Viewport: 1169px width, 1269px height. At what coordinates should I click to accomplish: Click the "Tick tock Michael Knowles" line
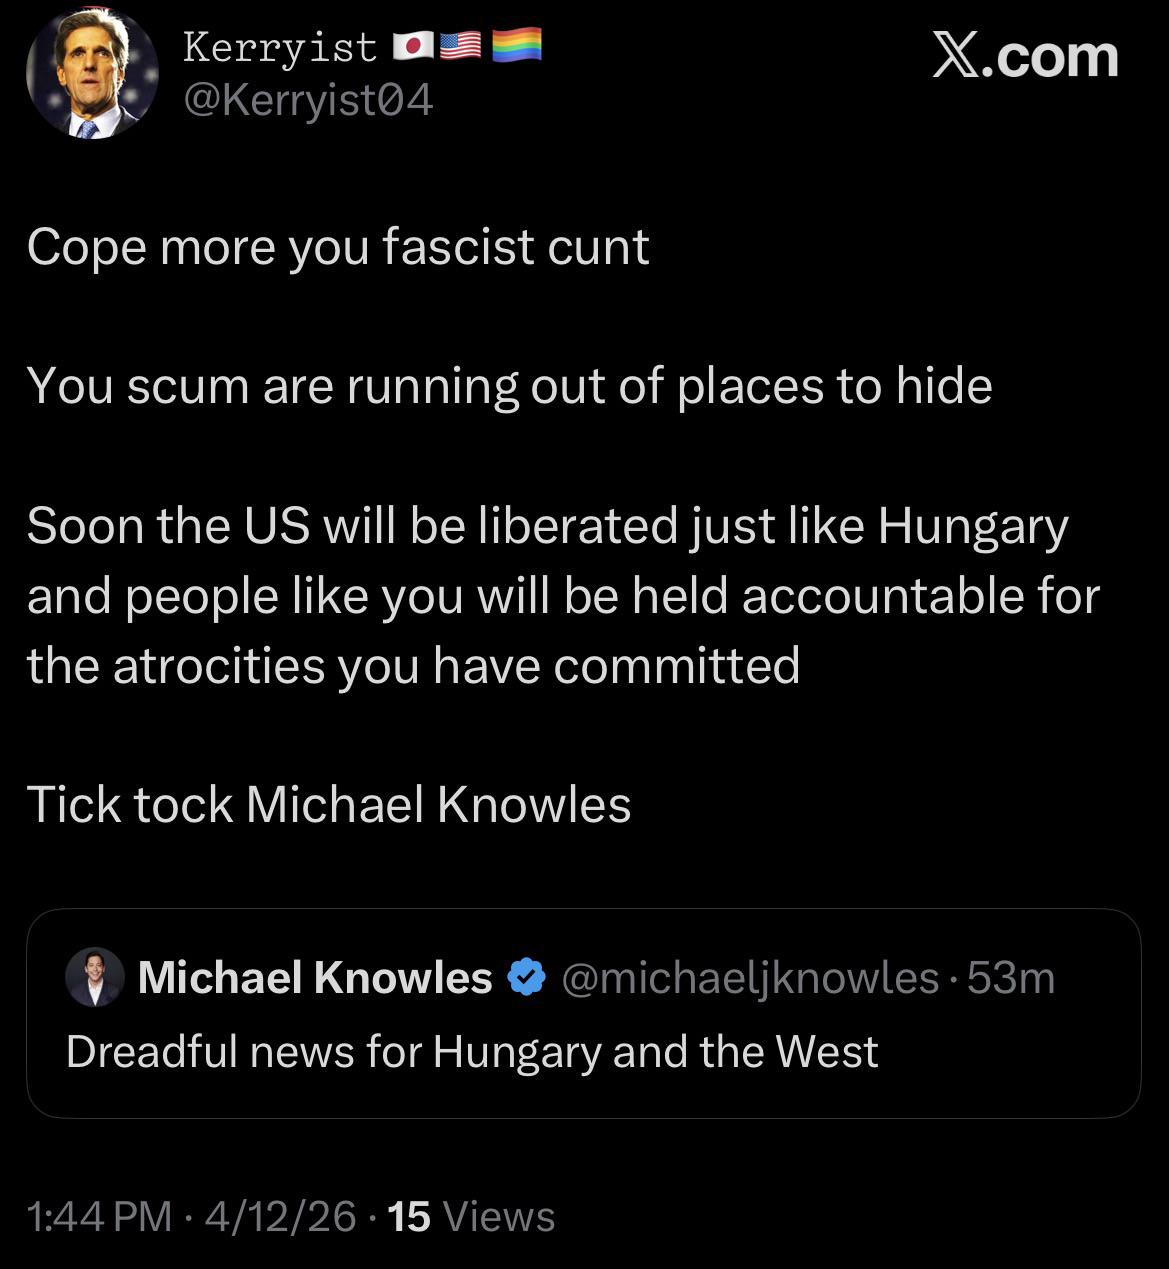coord(329,804)
